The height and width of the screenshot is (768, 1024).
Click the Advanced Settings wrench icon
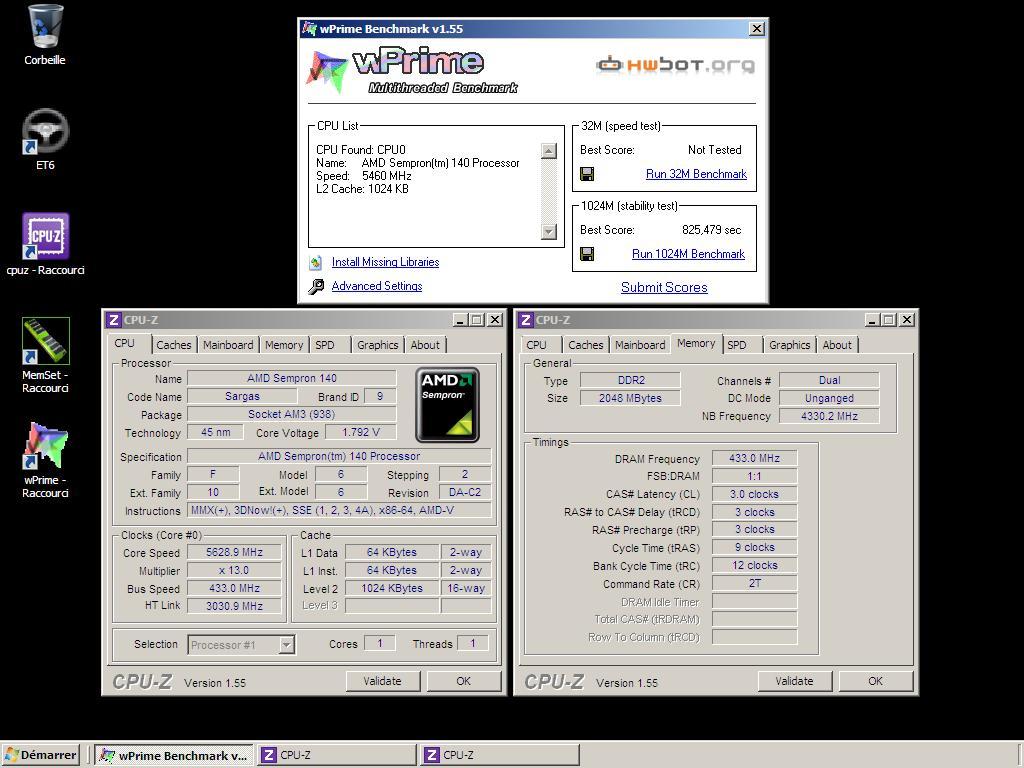click(316, 286)
